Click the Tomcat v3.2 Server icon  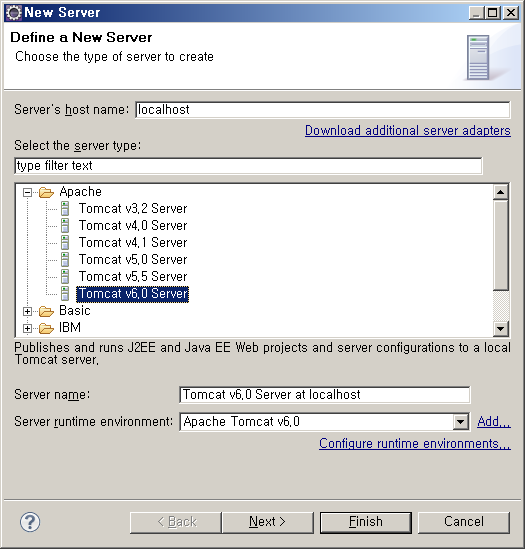65,208
